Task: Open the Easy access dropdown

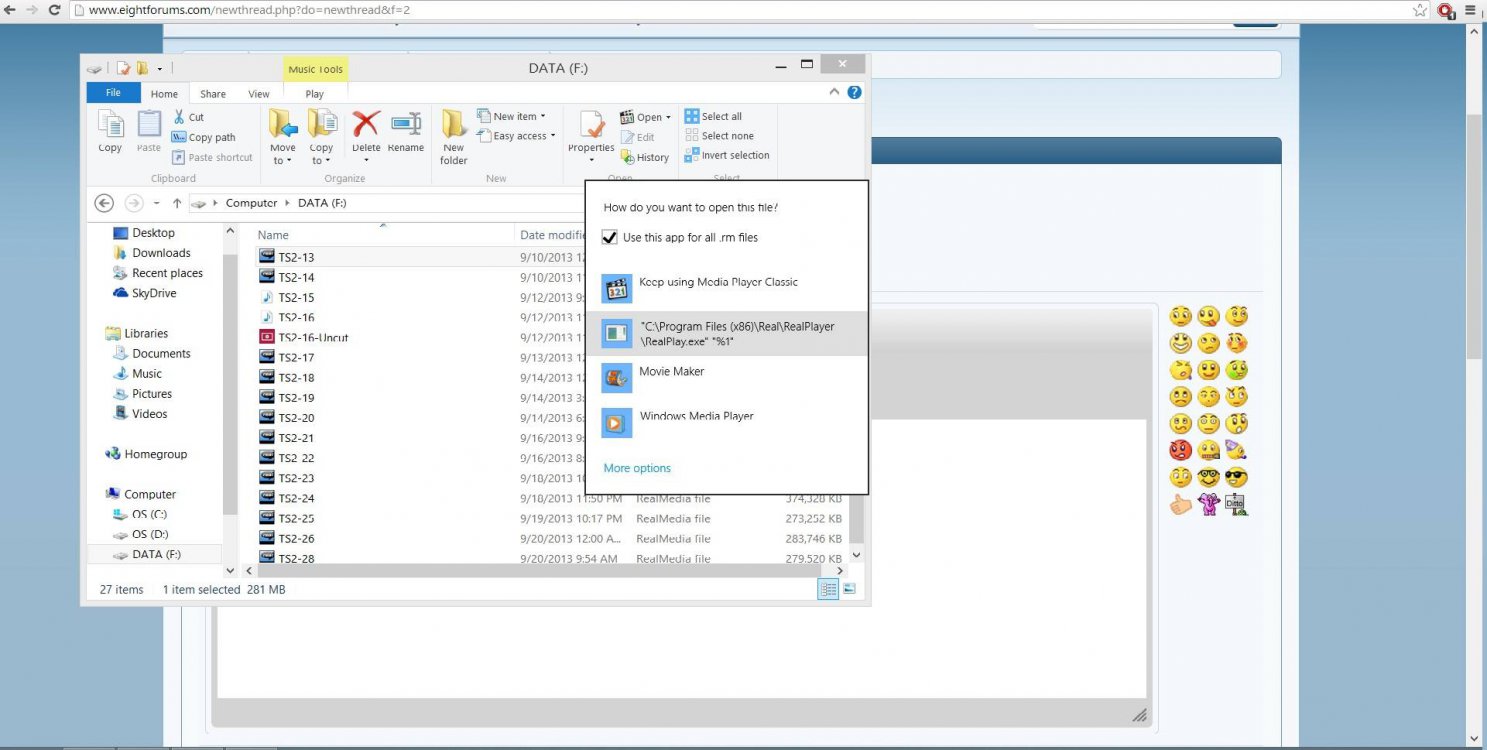Action: click(516, 136)
